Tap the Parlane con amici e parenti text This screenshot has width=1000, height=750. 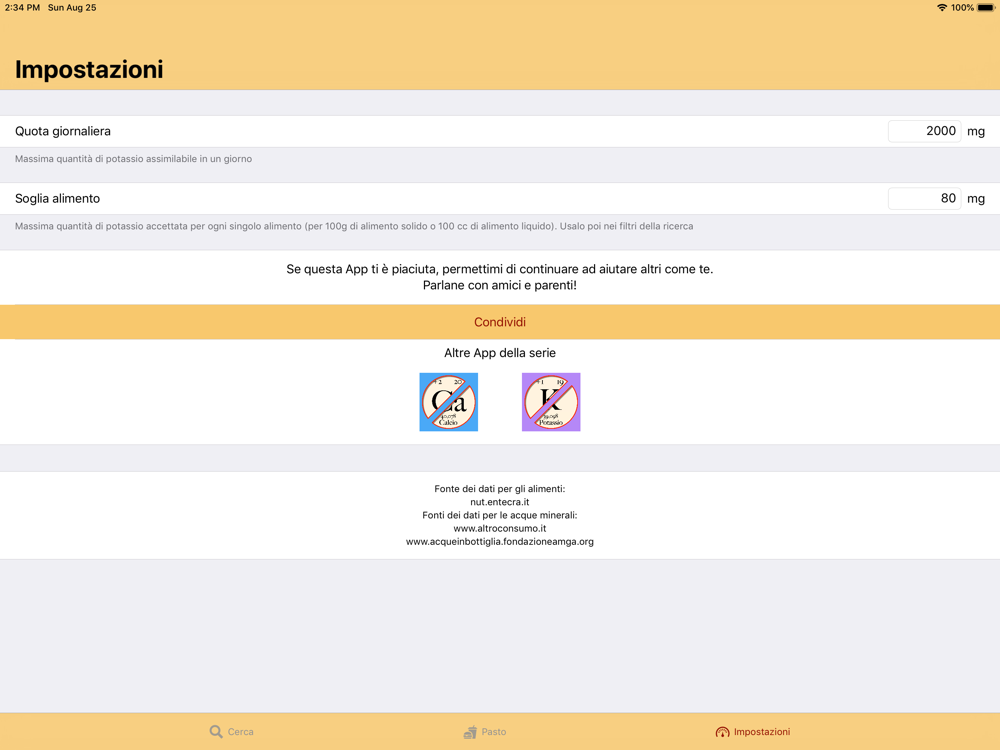click(499, 285)
